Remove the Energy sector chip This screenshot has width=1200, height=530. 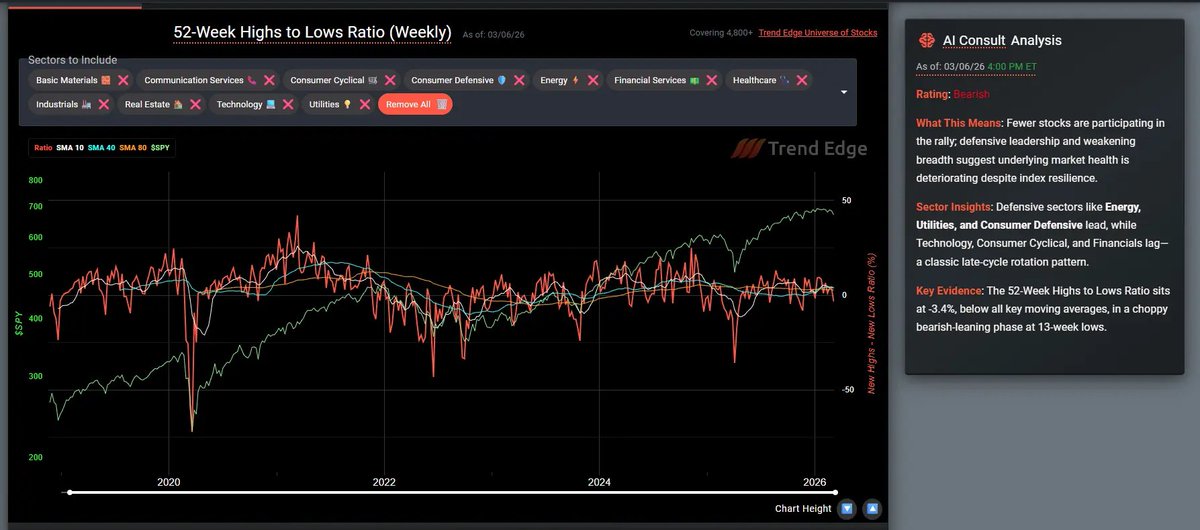593,80
